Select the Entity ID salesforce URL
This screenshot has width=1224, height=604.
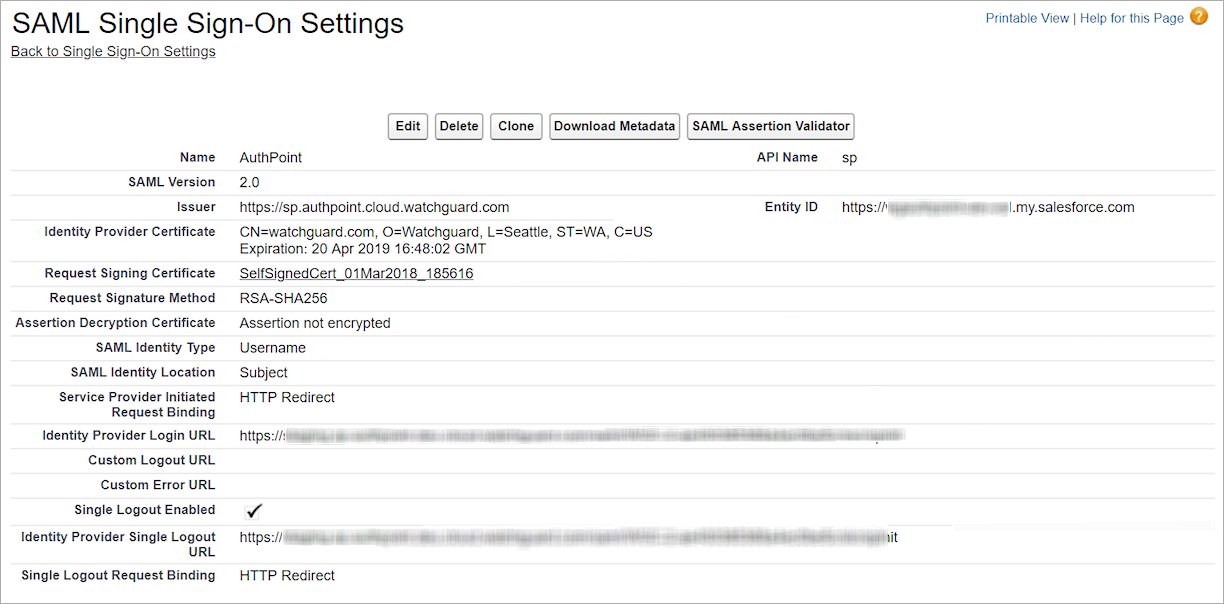[x=988, y=207]
